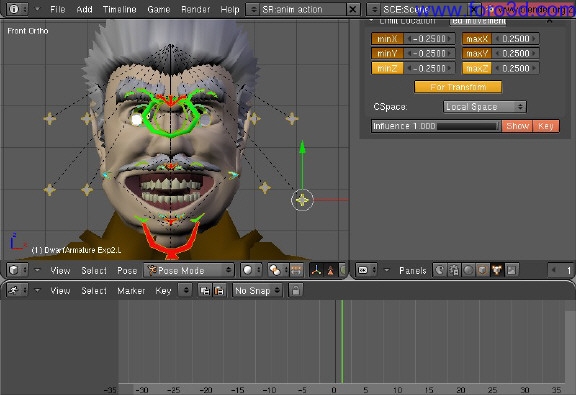Toggle the minX limit button
Image resolution: width=576 pixels, height=395 pixels.
point(387,39)
